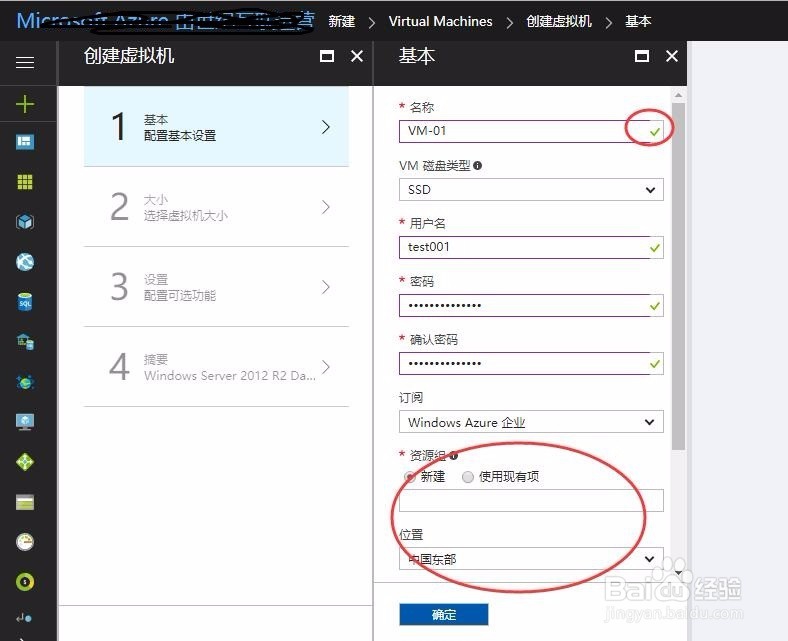This screenshot has height=641, width=788.
Task: Open the hamburger menu in the sidebar
Action: (25, 62)
